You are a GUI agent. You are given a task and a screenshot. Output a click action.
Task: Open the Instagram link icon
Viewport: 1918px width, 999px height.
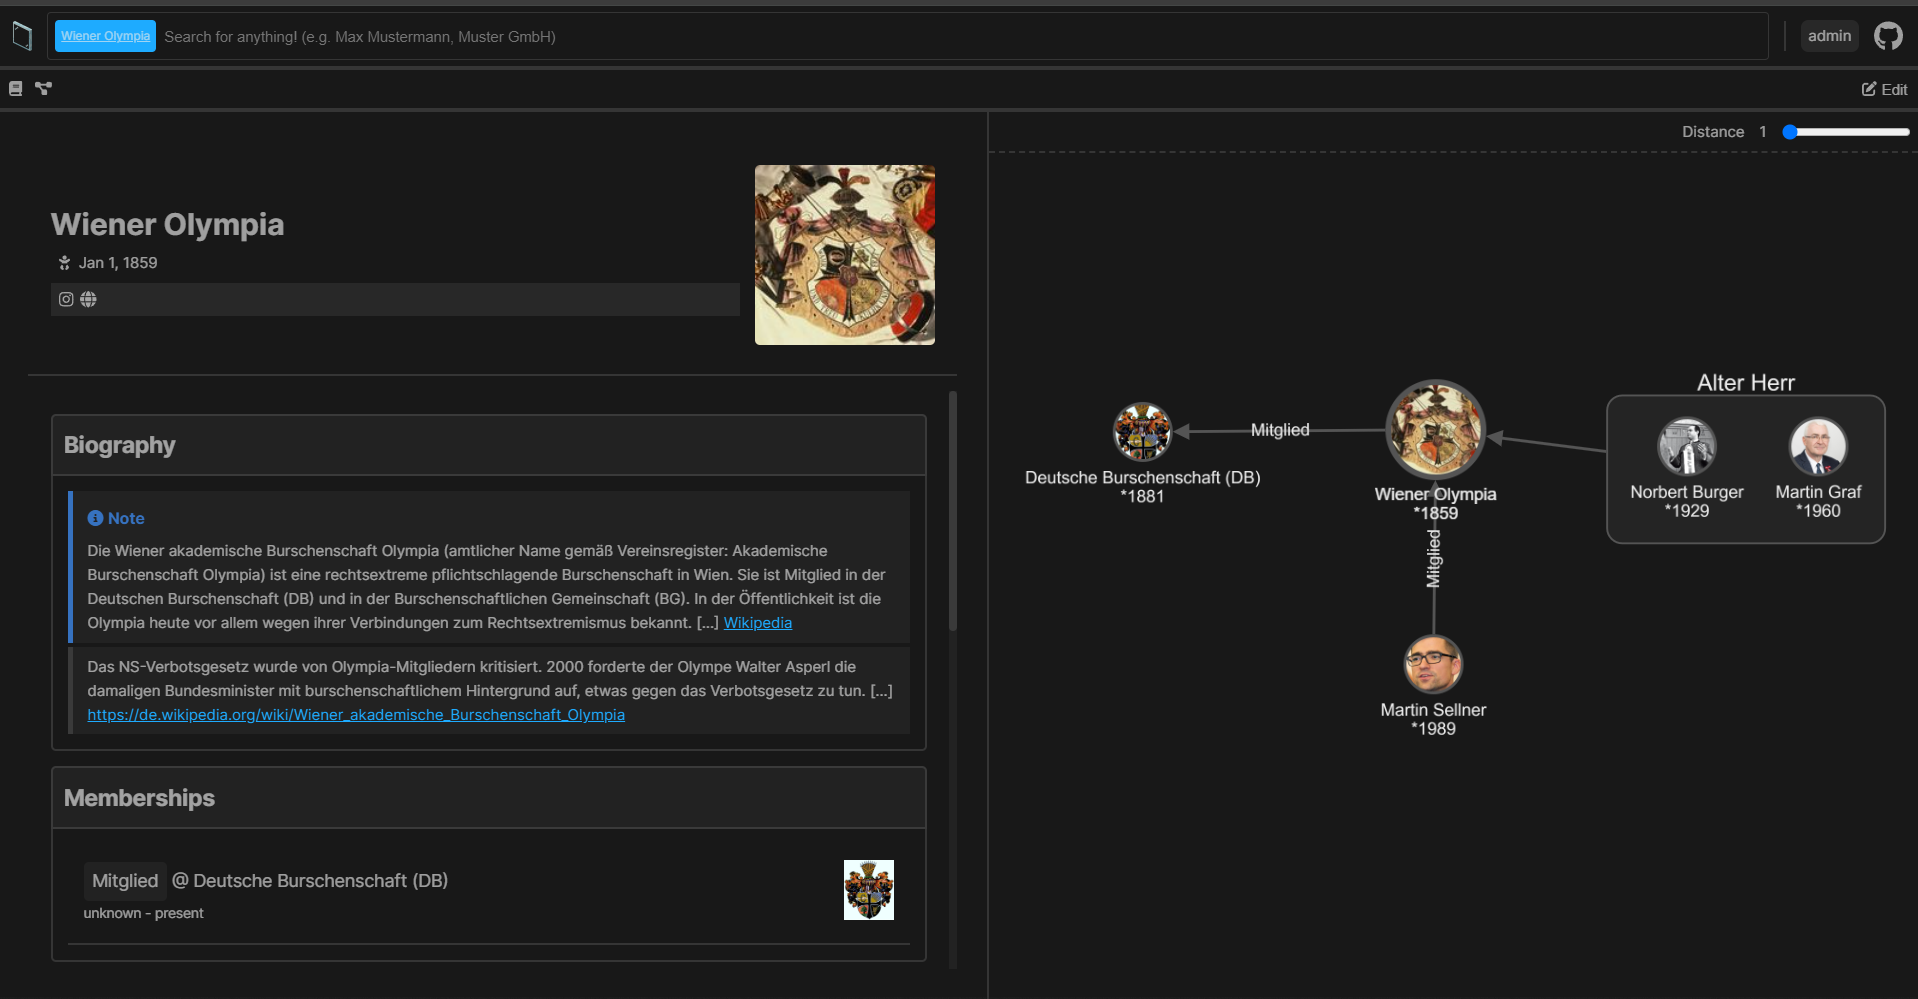click(66, 299)
